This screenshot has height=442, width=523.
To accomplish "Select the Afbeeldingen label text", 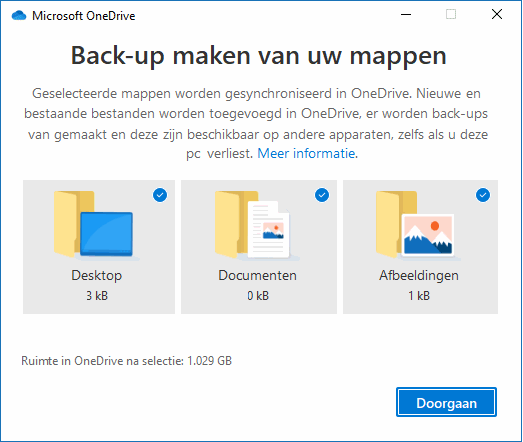I will click(x=419, y=276).
